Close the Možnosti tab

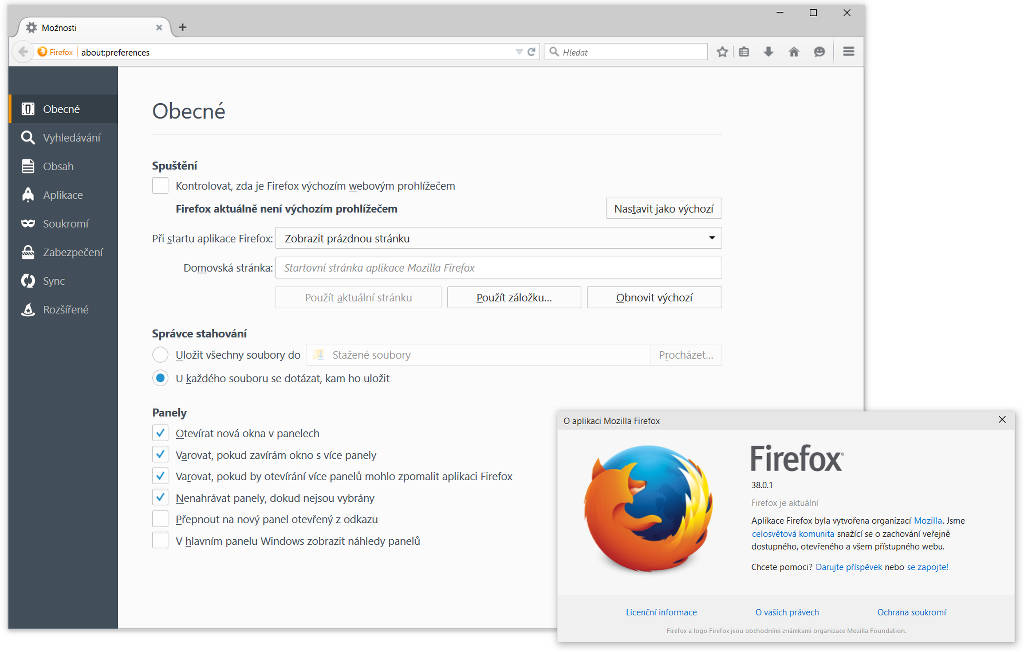159,27
